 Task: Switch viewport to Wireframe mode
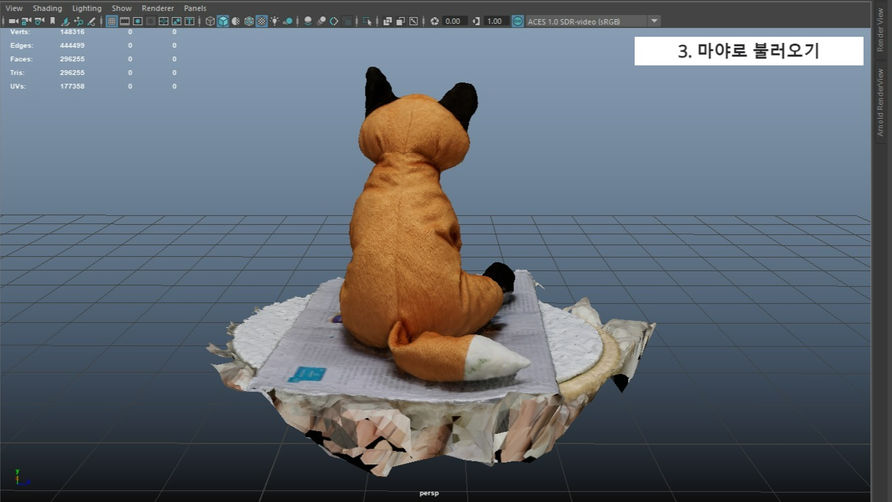(210, 21)
